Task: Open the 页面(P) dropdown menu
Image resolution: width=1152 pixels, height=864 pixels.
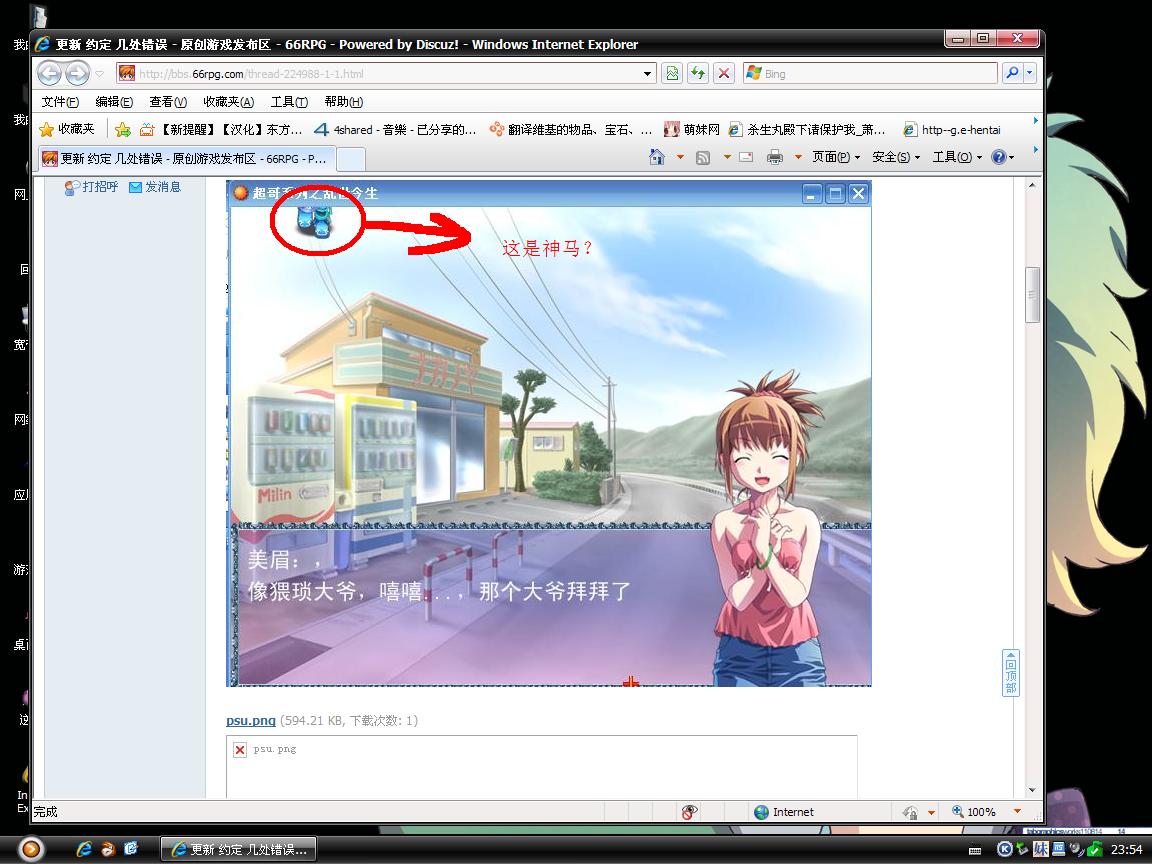Action: [x=836, y=157]
